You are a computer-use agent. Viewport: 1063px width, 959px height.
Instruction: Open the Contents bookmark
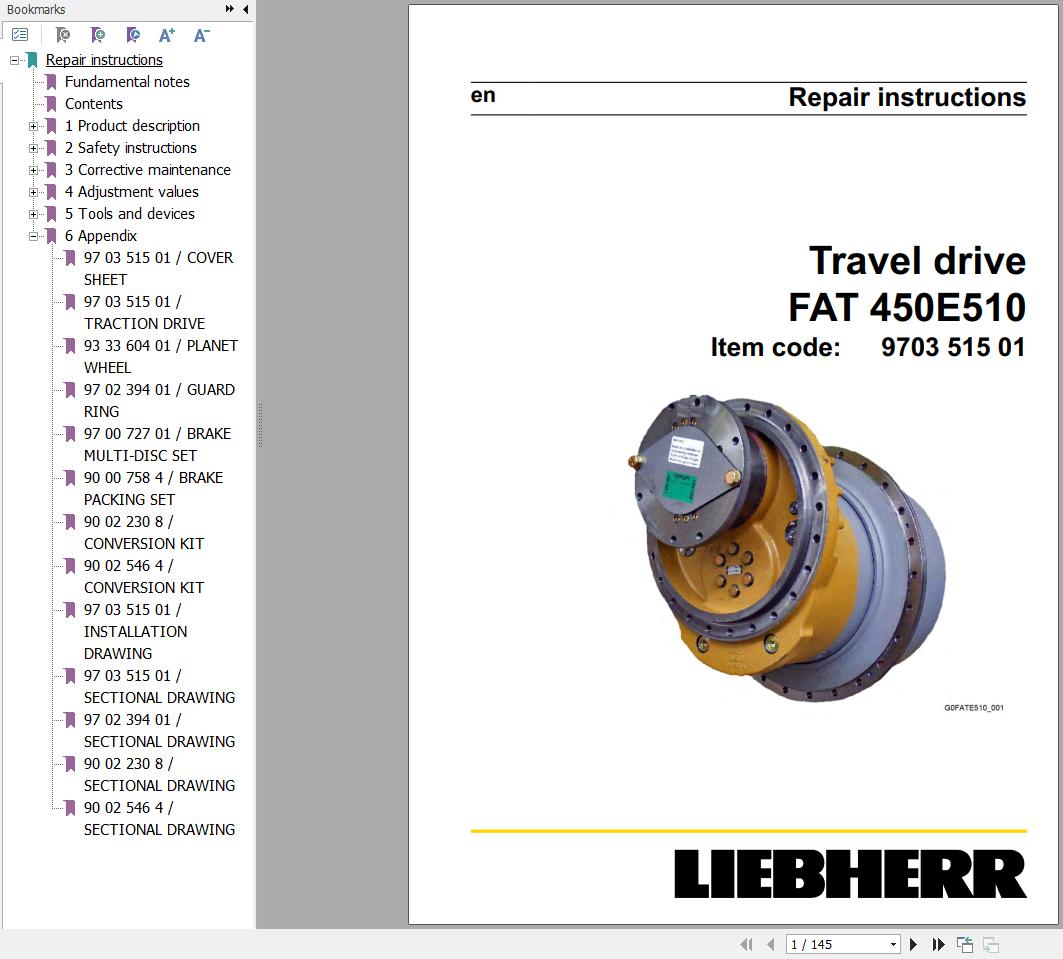pos(94,104)
